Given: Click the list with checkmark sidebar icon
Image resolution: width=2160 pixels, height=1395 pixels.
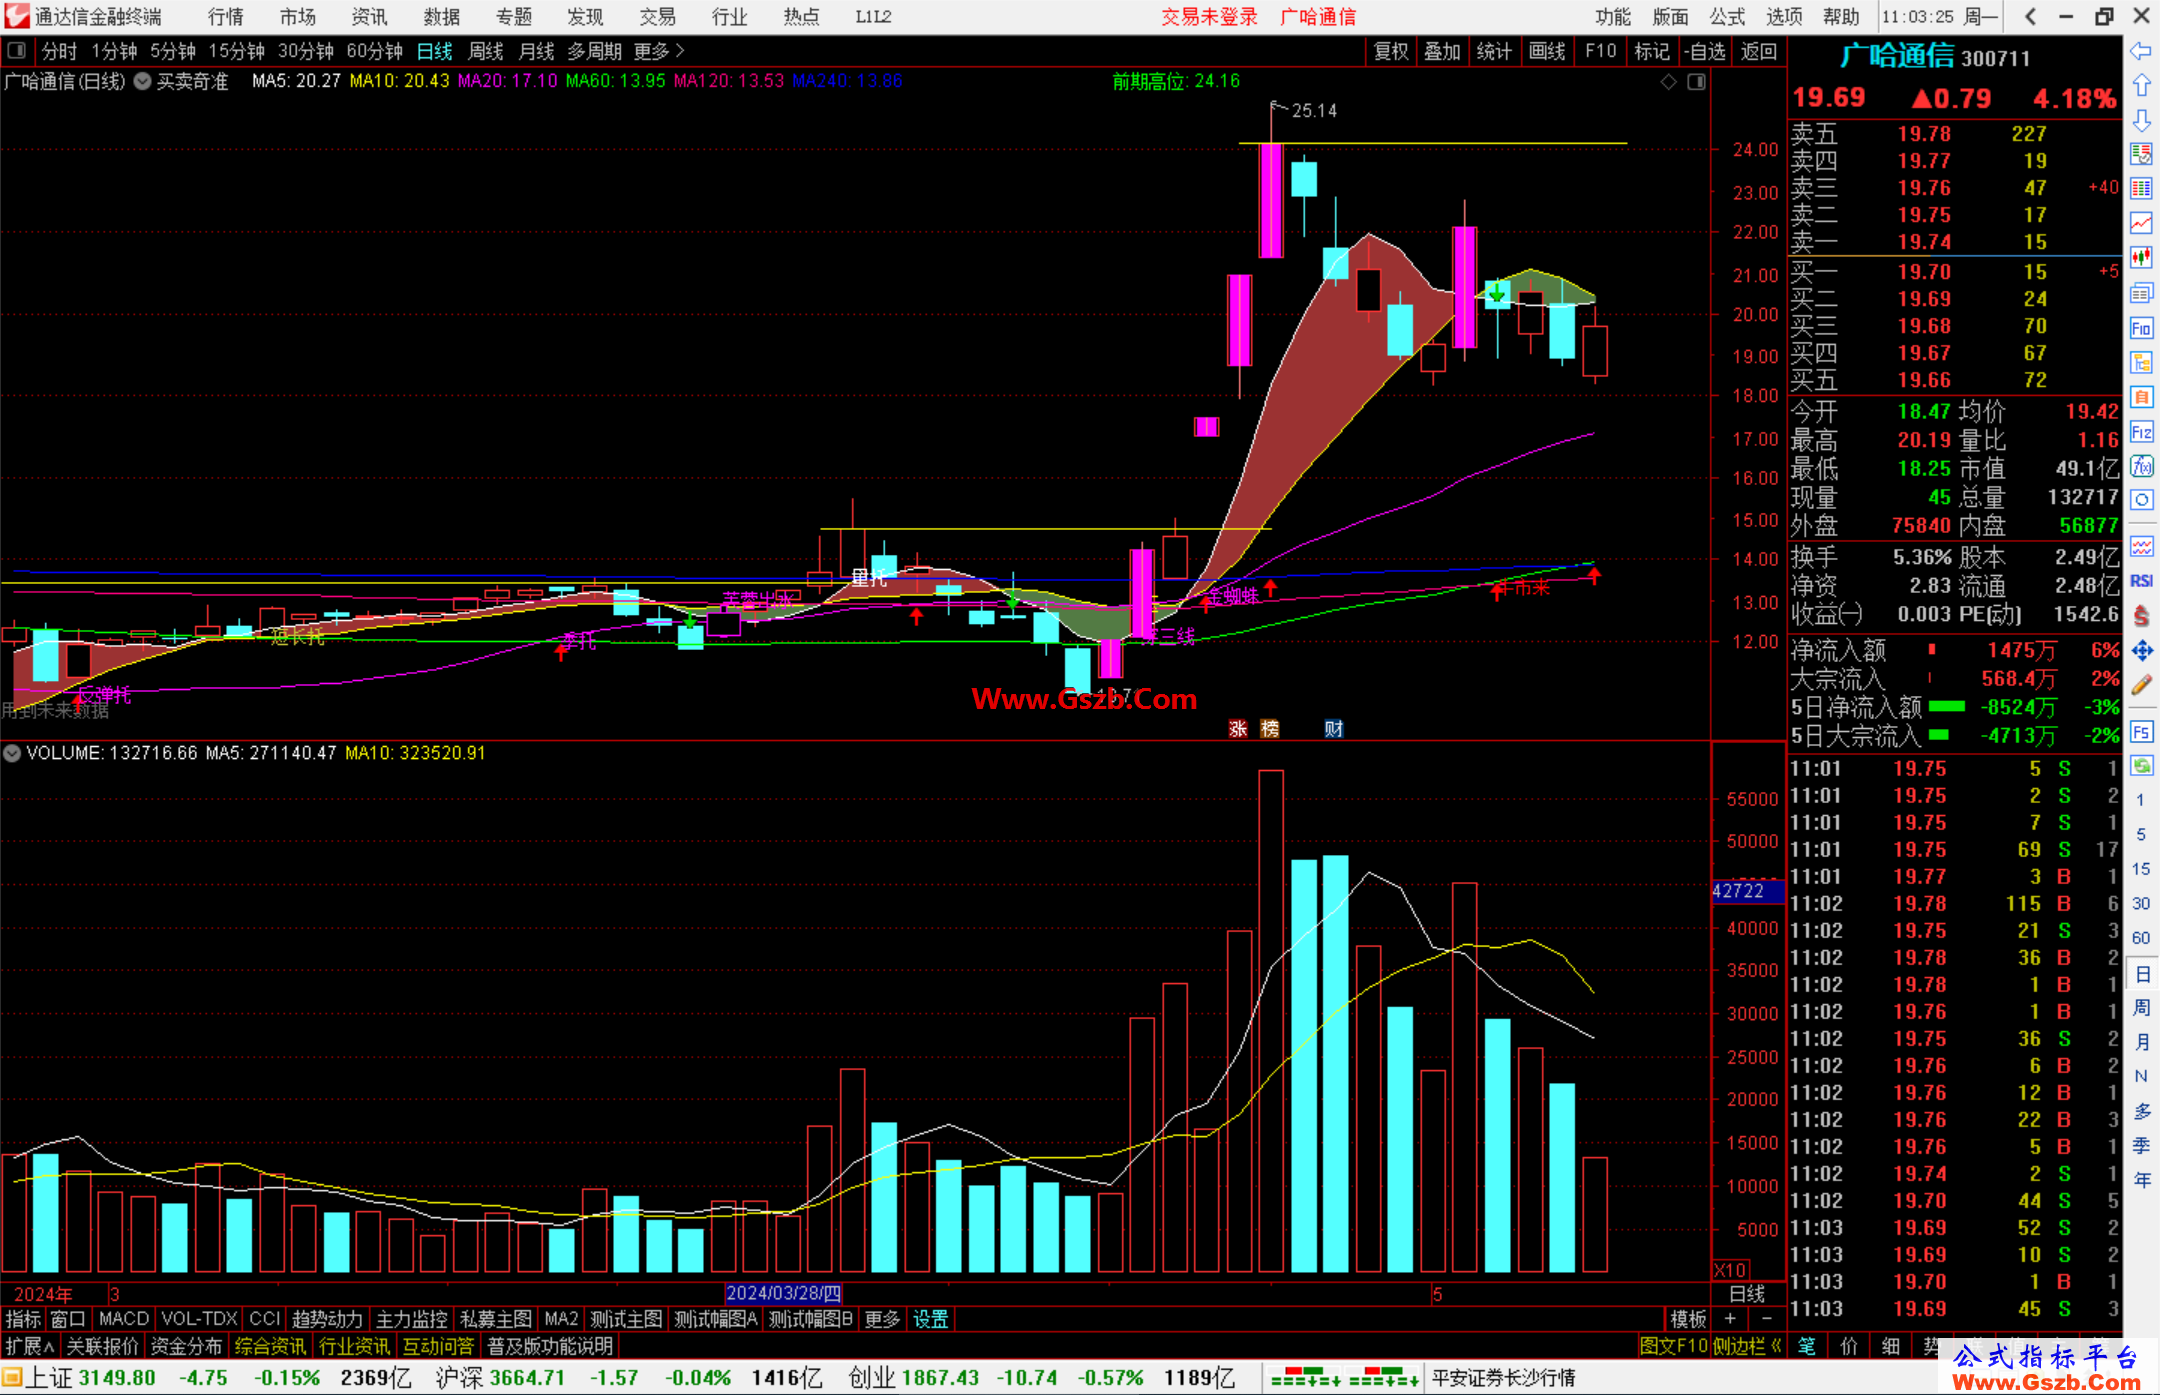Looking at the screenshot, I should pyautogui.click(x=2141, y=154).
